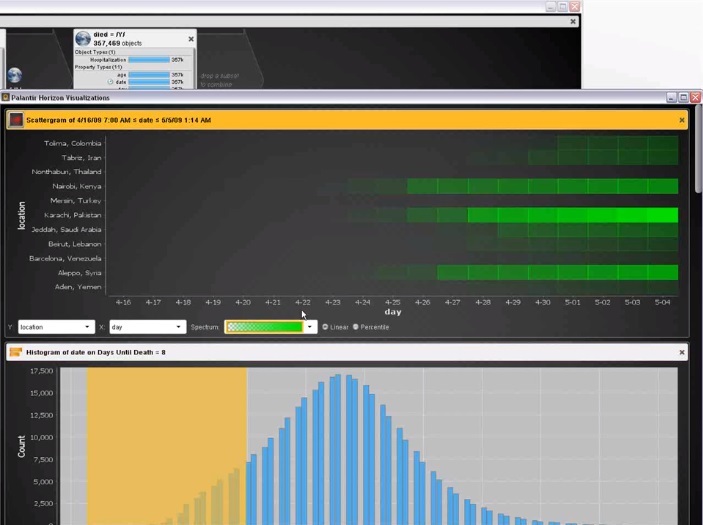Maximize the Palantir Horizon Visualizations window
This screenshot has width=703, height=525.
point(683,97)
